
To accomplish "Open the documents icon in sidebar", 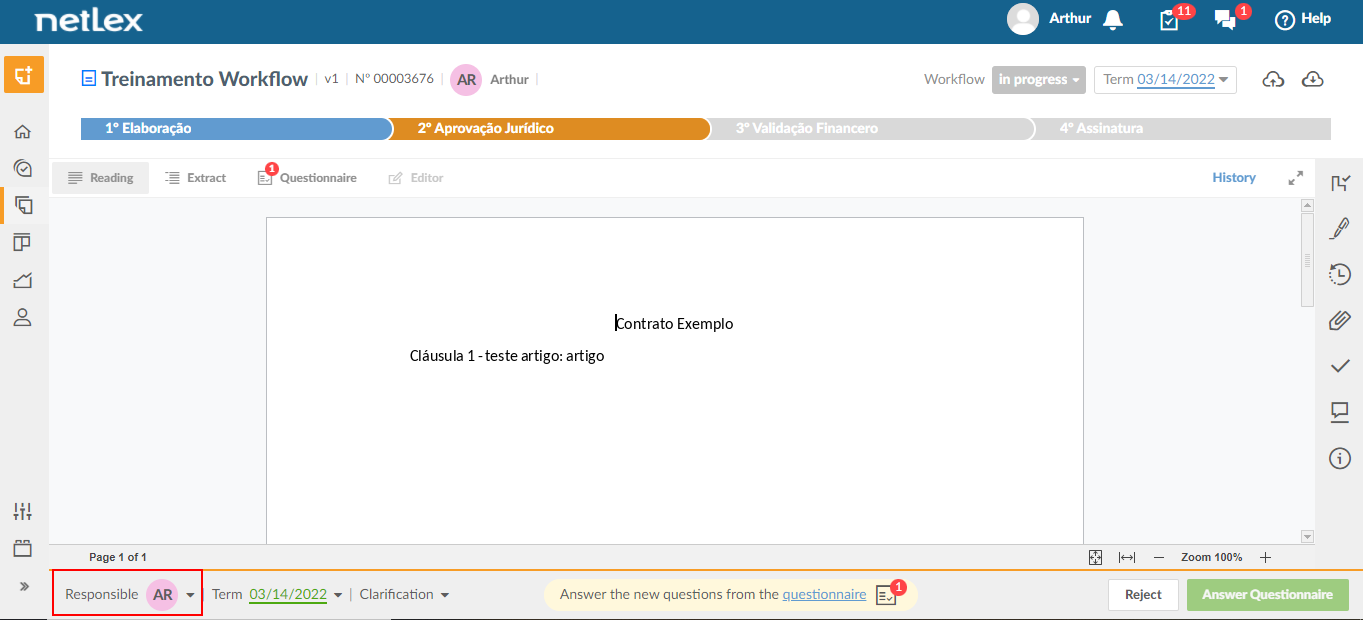I will coord(23,205).
